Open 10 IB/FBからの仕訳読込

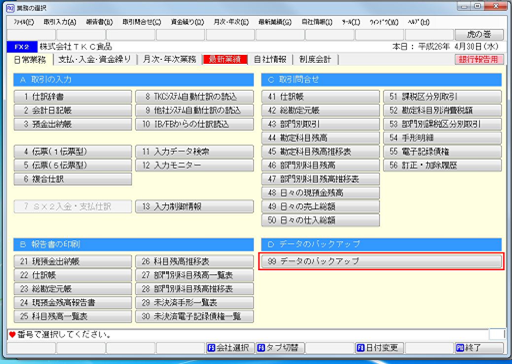(194, 124)
